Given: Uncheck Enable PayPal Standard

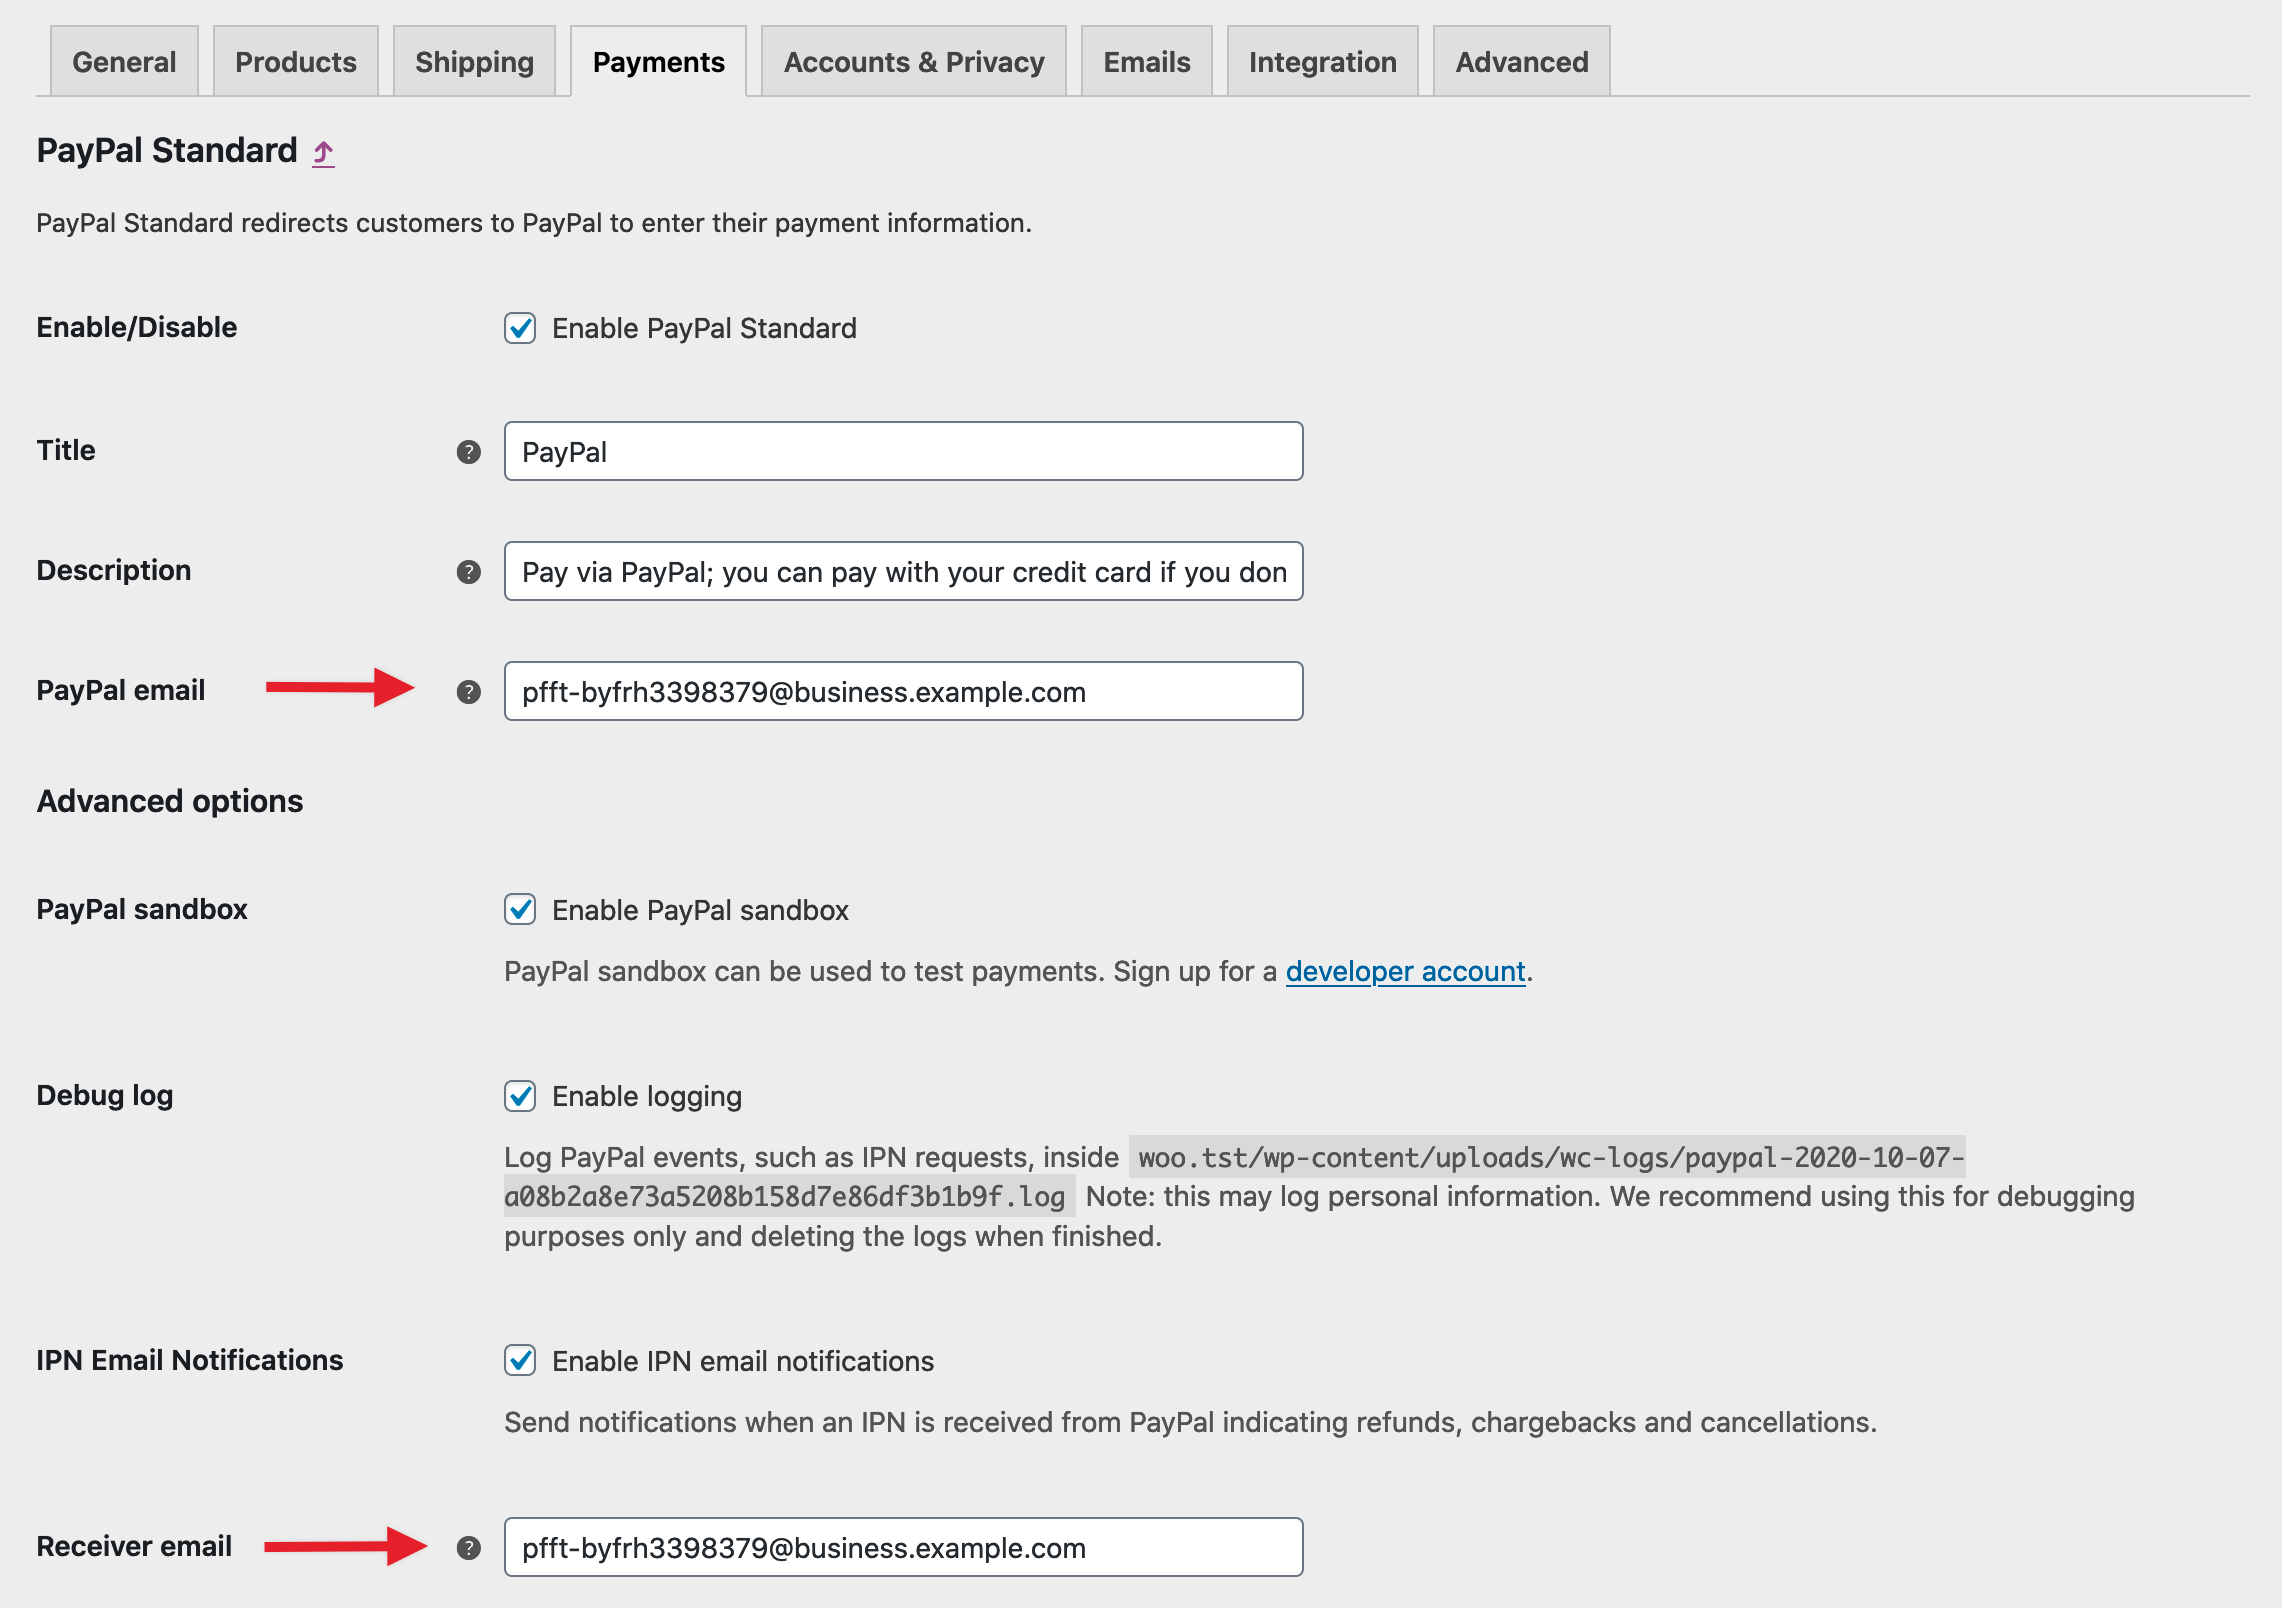Looking at the screenshot, I should (x=519, y=328).
